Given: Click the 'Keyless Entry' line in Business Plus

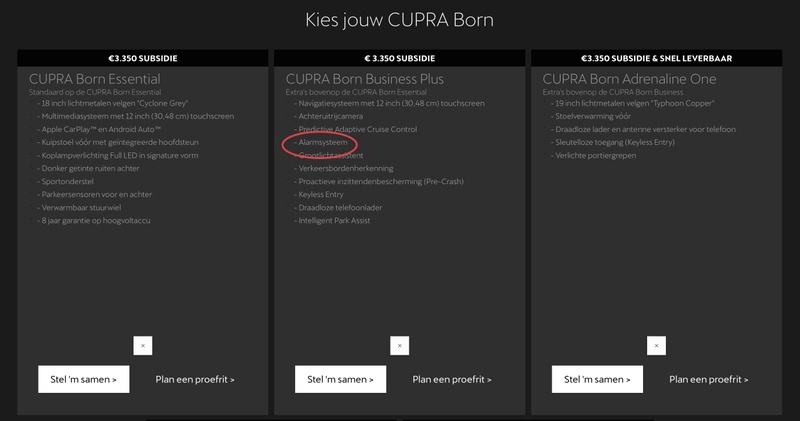Looking at the screenshot, I should (x=321, y=194).
